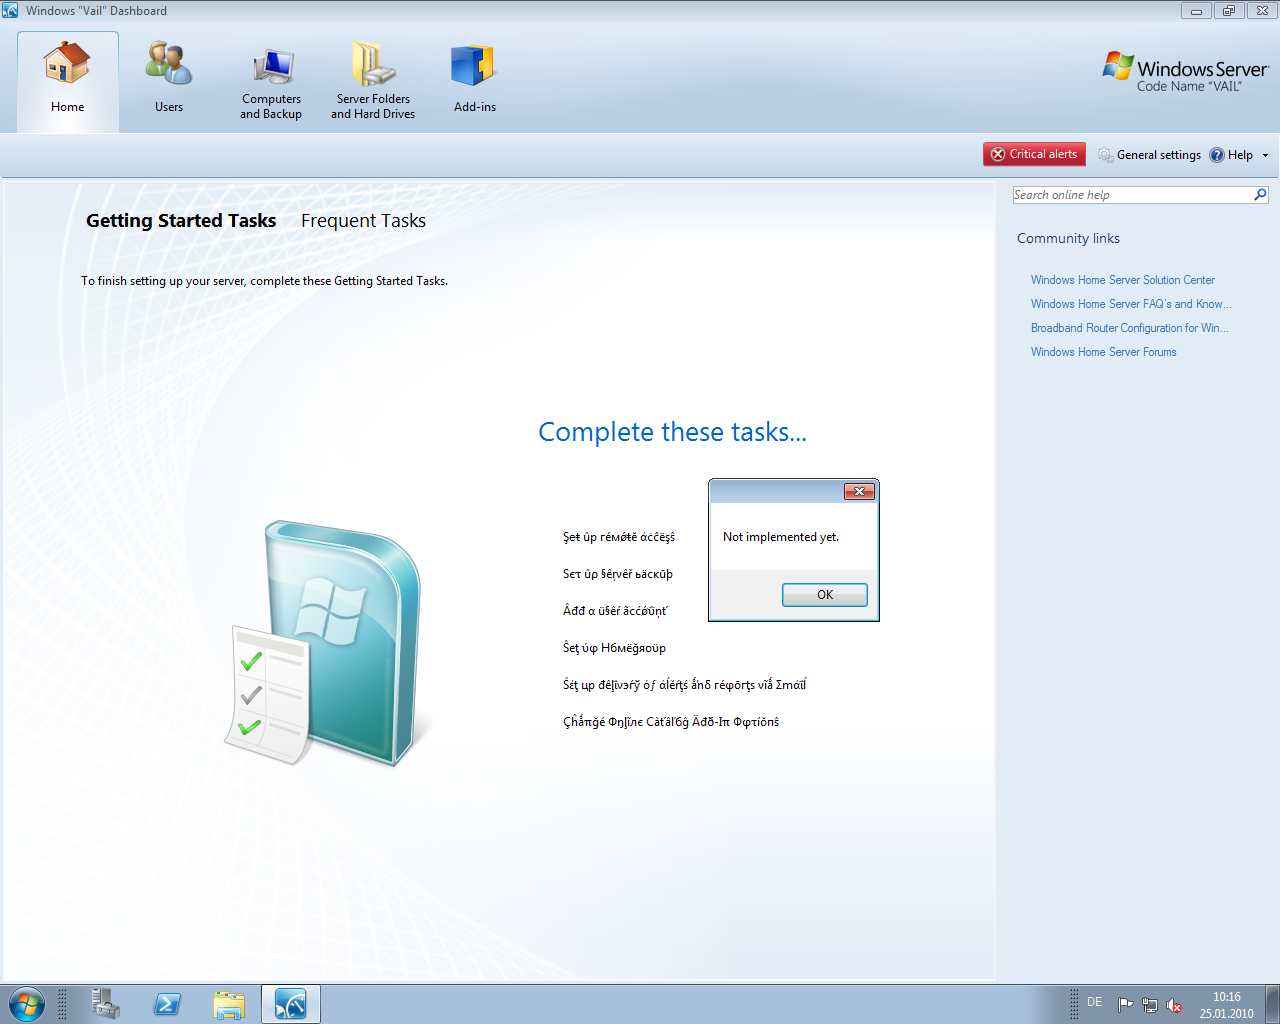Screen dimensions: 1280x1024
Task: Open Broadband Router Configuration link
Action: point(1130,328)
